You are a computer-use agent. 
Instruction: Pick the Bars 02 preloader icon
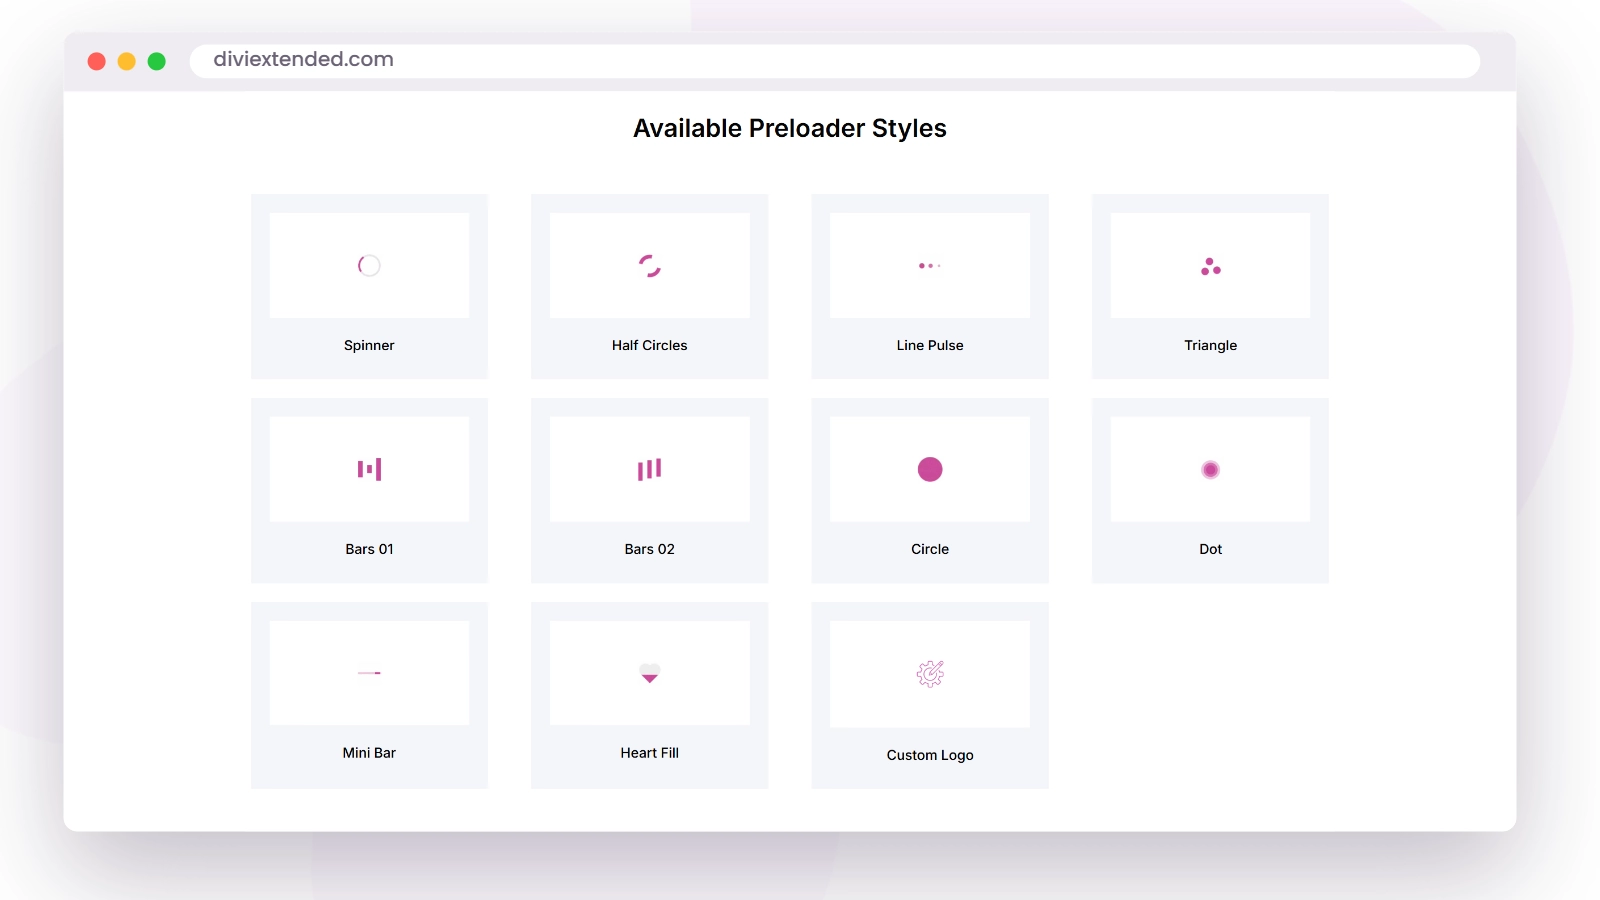(650, 469)
